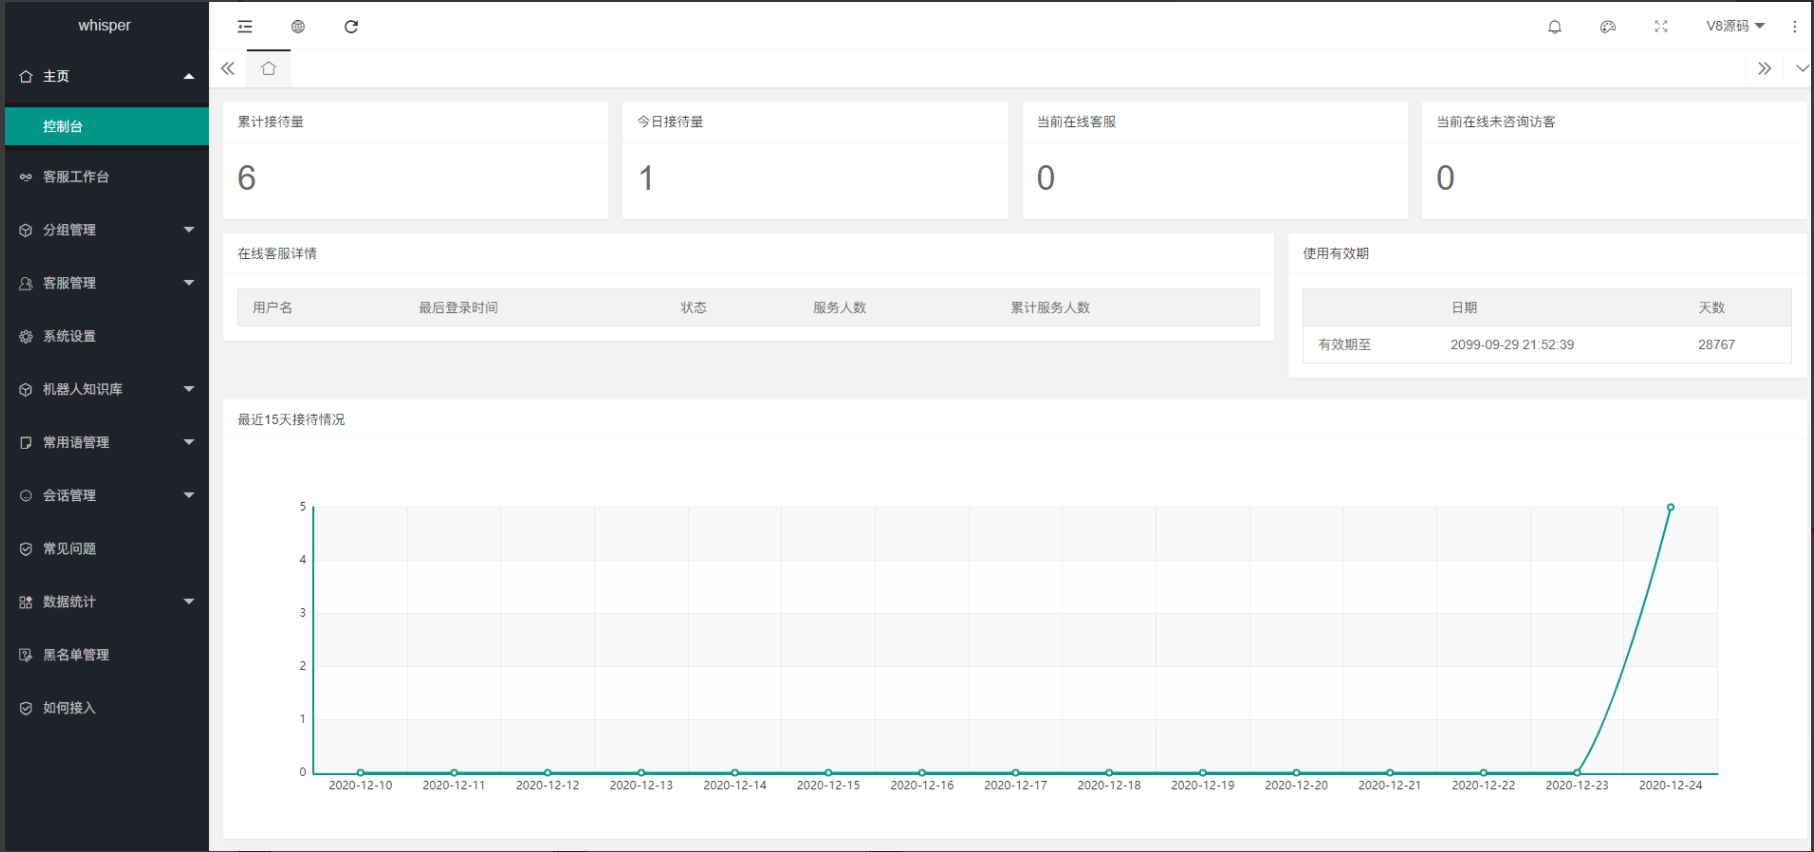Select 控制台 in the sidebar
Screen dimensions: 1814x852
[x=105, y=126]
